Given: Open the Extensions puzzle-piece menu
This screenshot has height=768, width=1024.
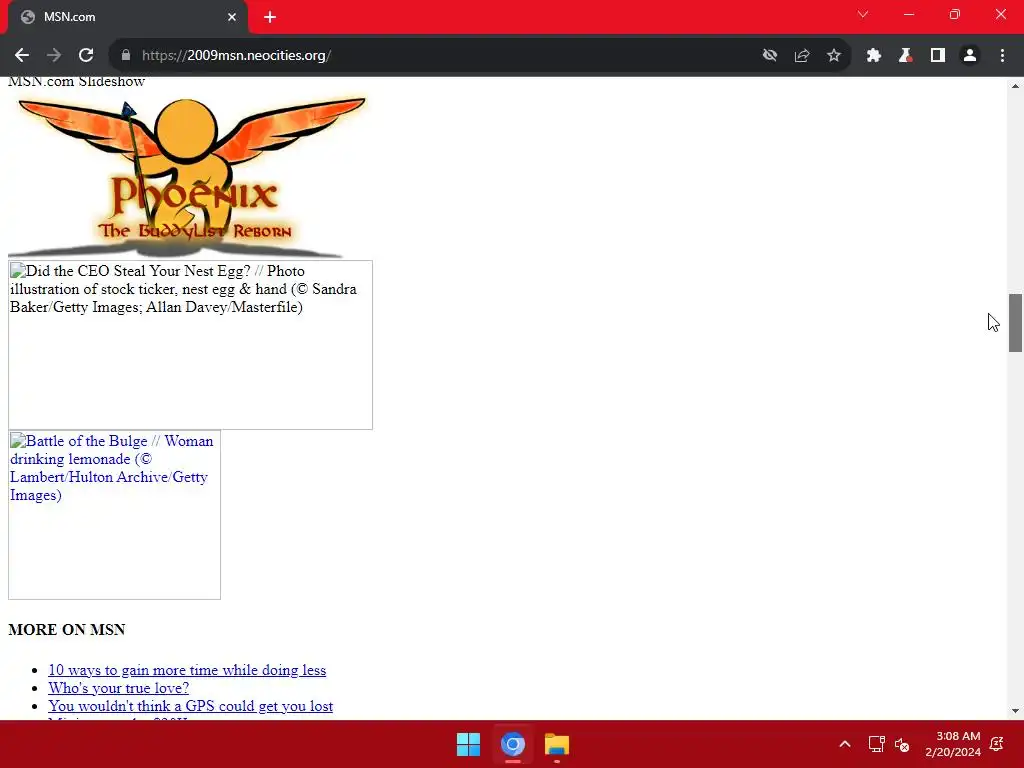Looking at the screenshot, I should click(874, 56).
